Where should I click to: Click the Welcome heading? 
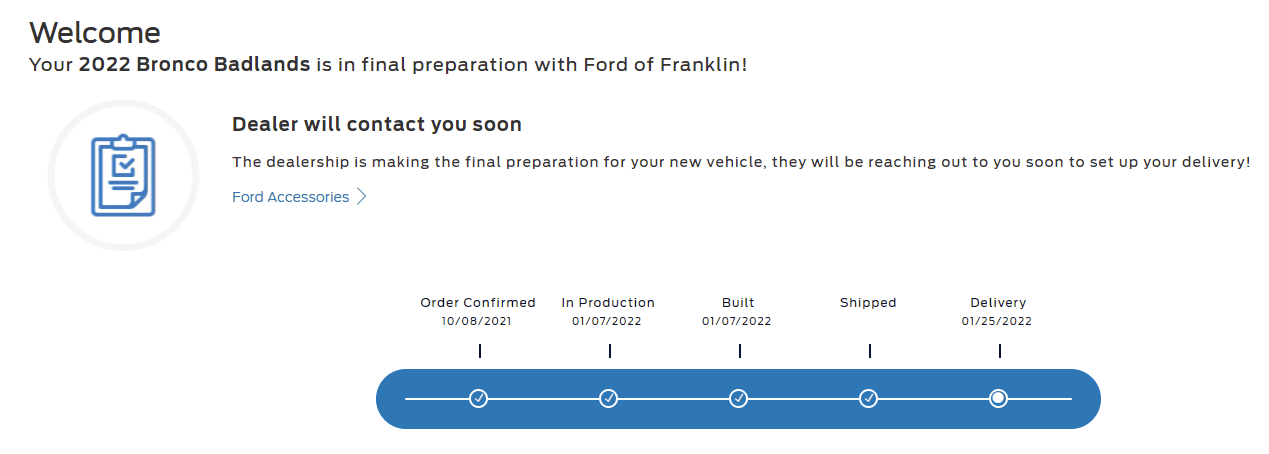95,32
